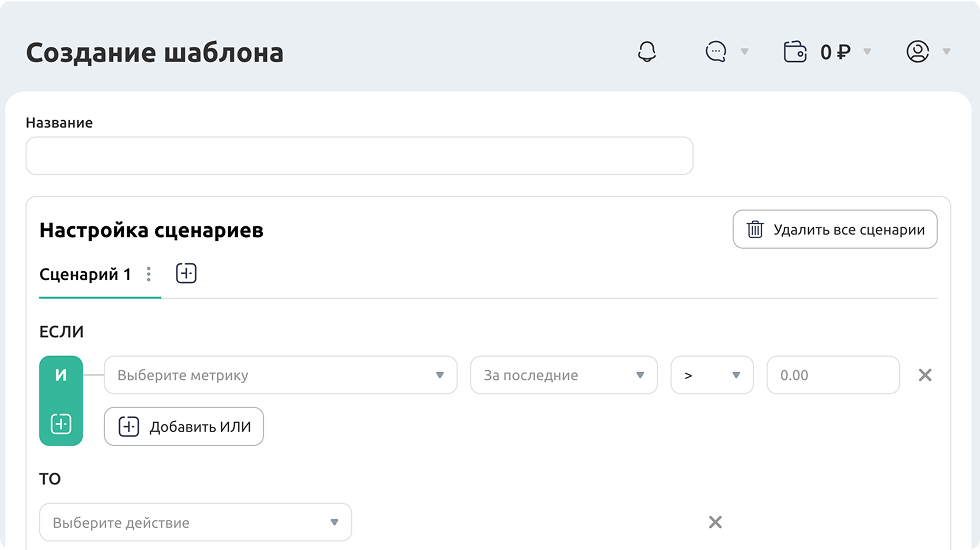Open notifications bell icon
The width and height of the screenshot is (980, 550).
pos(647,52)
